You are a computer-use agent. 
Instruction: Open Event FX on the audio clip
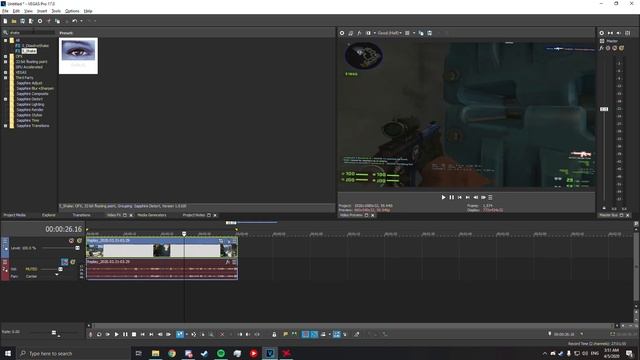click(228, 262)
